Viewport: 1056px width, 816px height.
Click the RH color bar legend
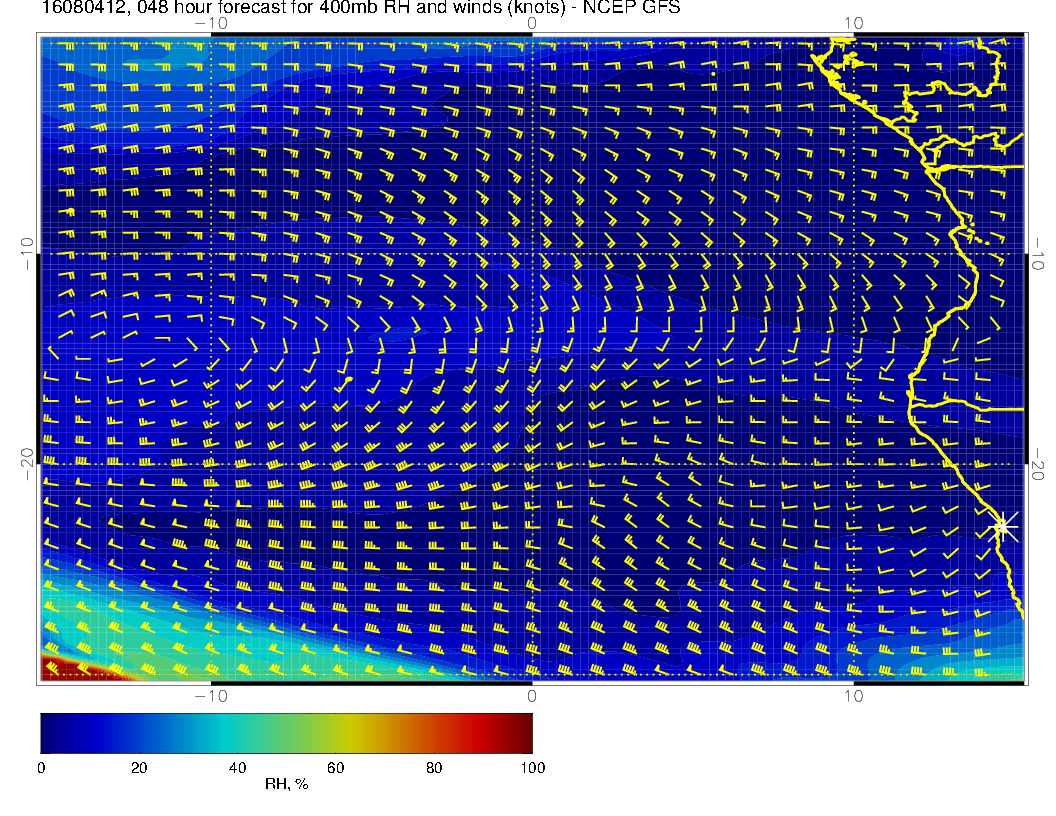(286, 733)
